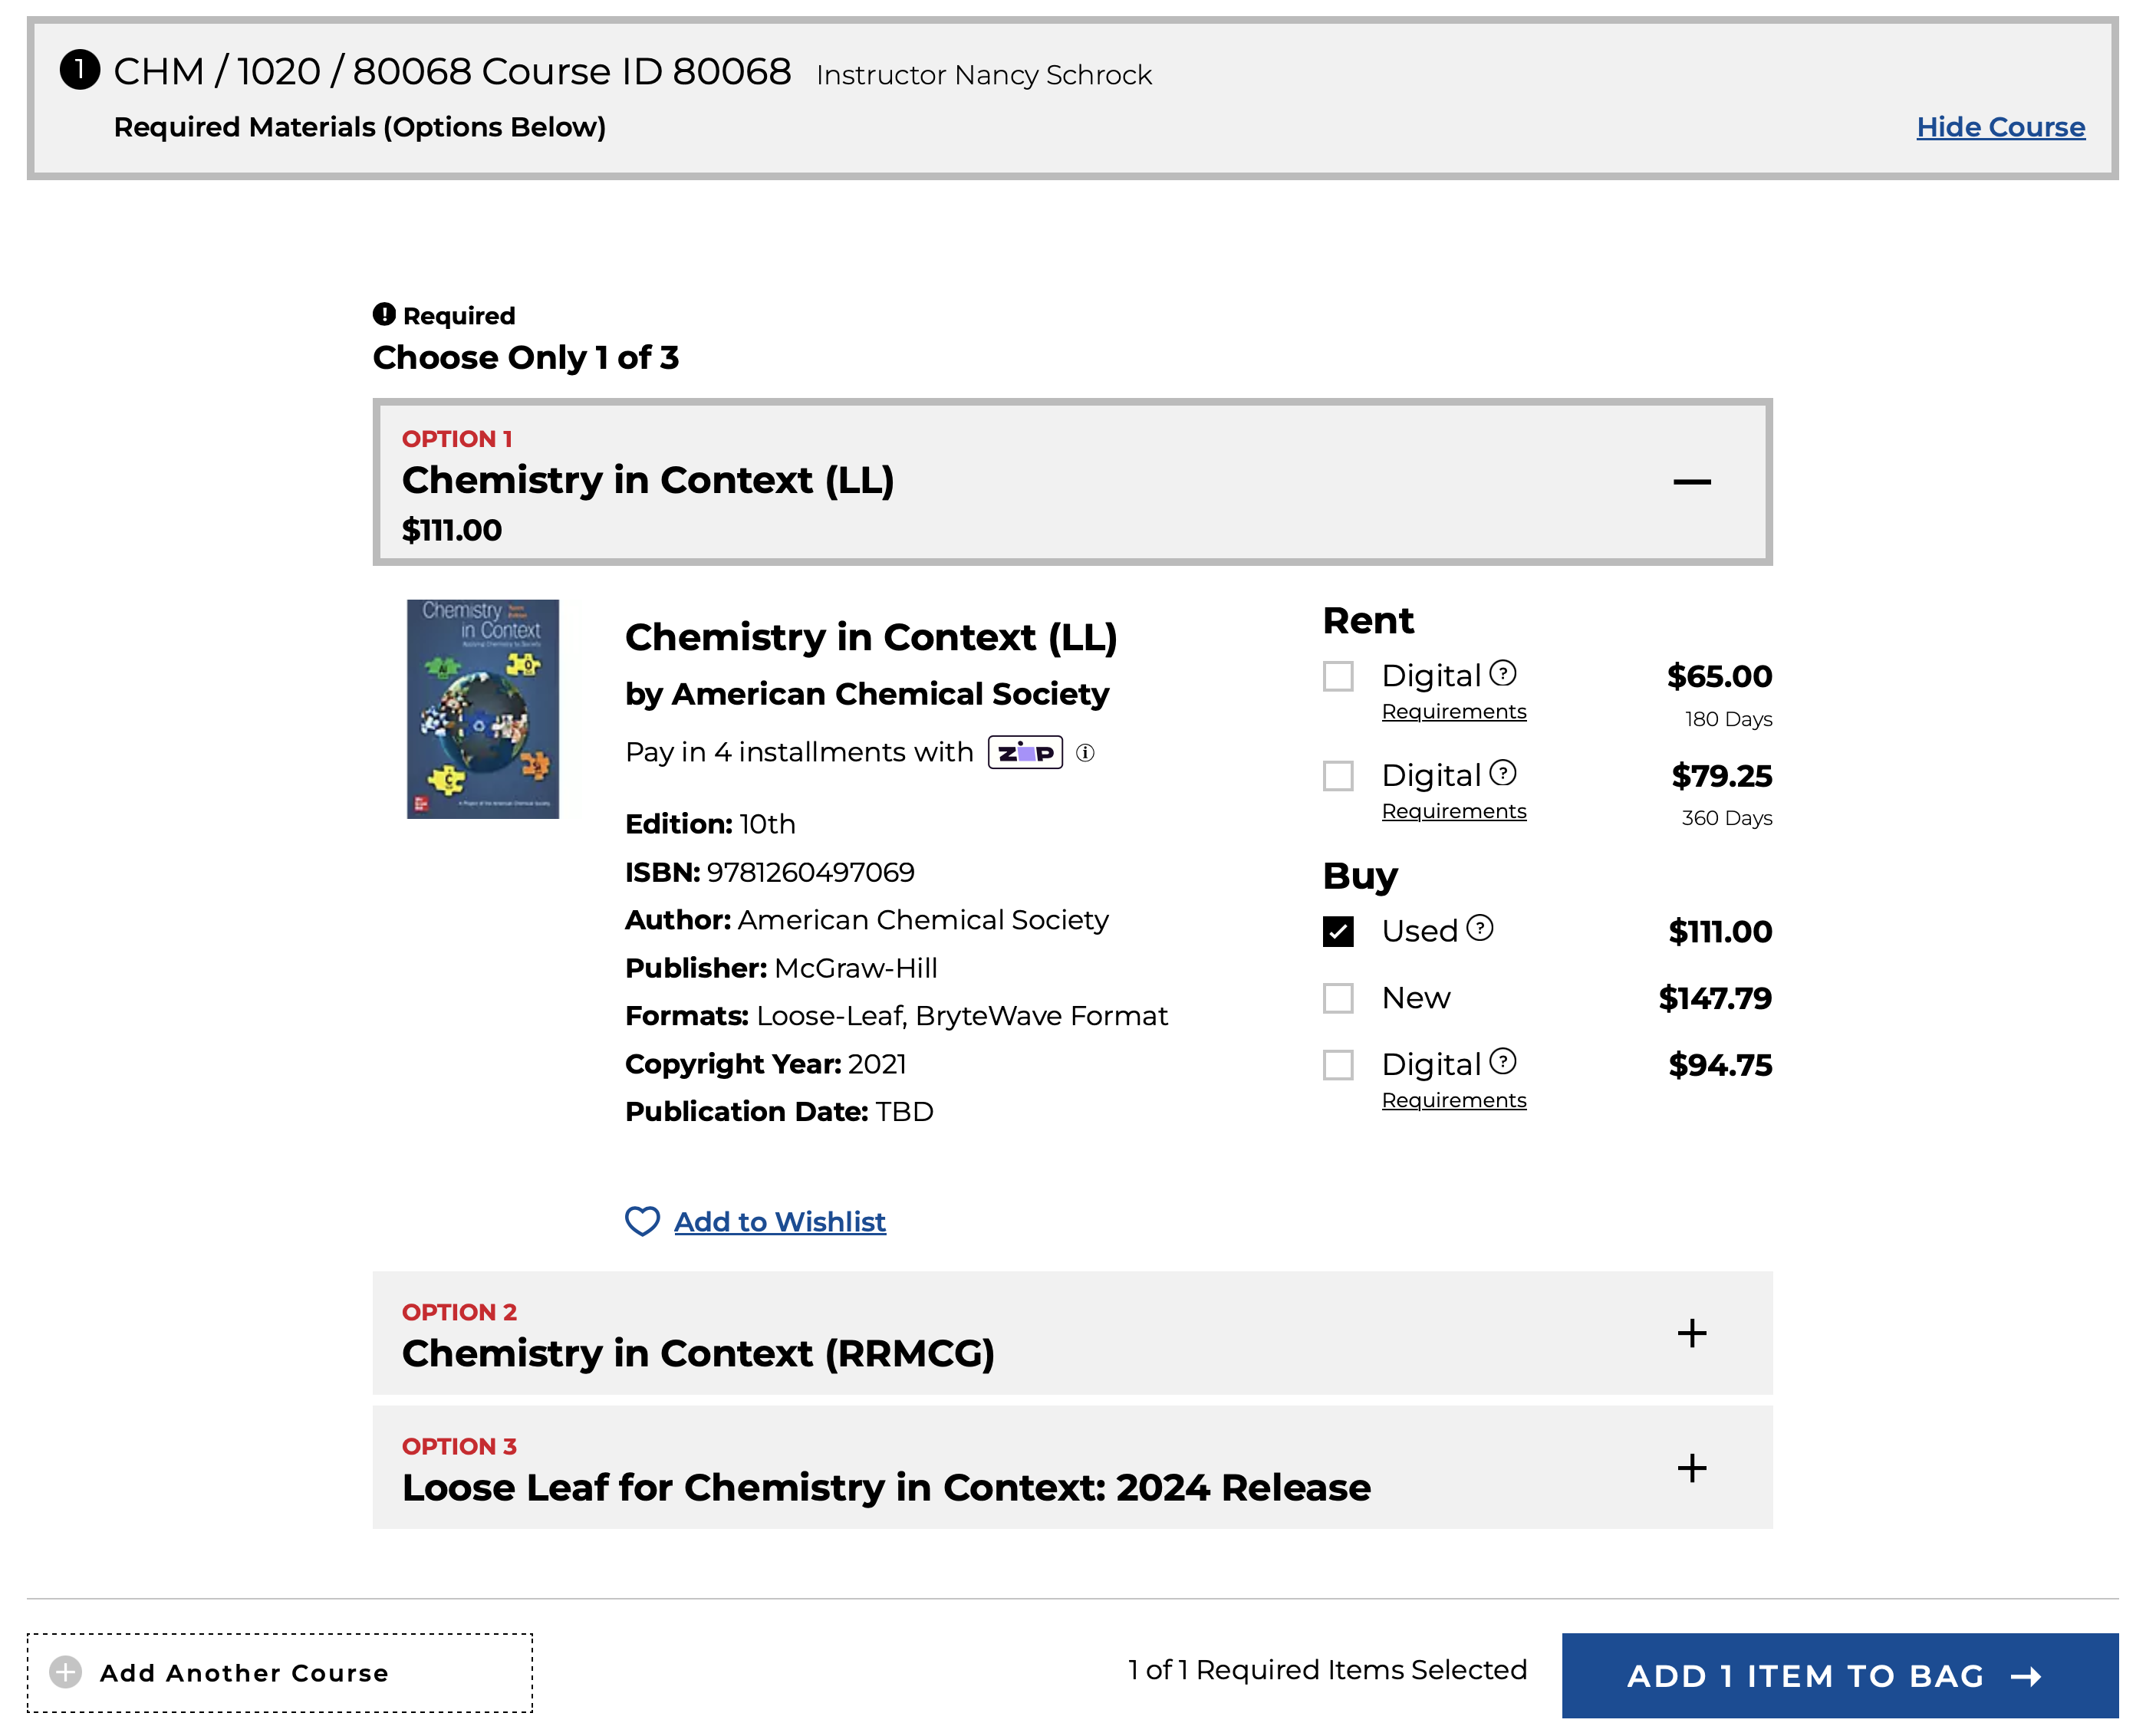Click help icon next to 180-day Digital rental

click(1502, 673)
